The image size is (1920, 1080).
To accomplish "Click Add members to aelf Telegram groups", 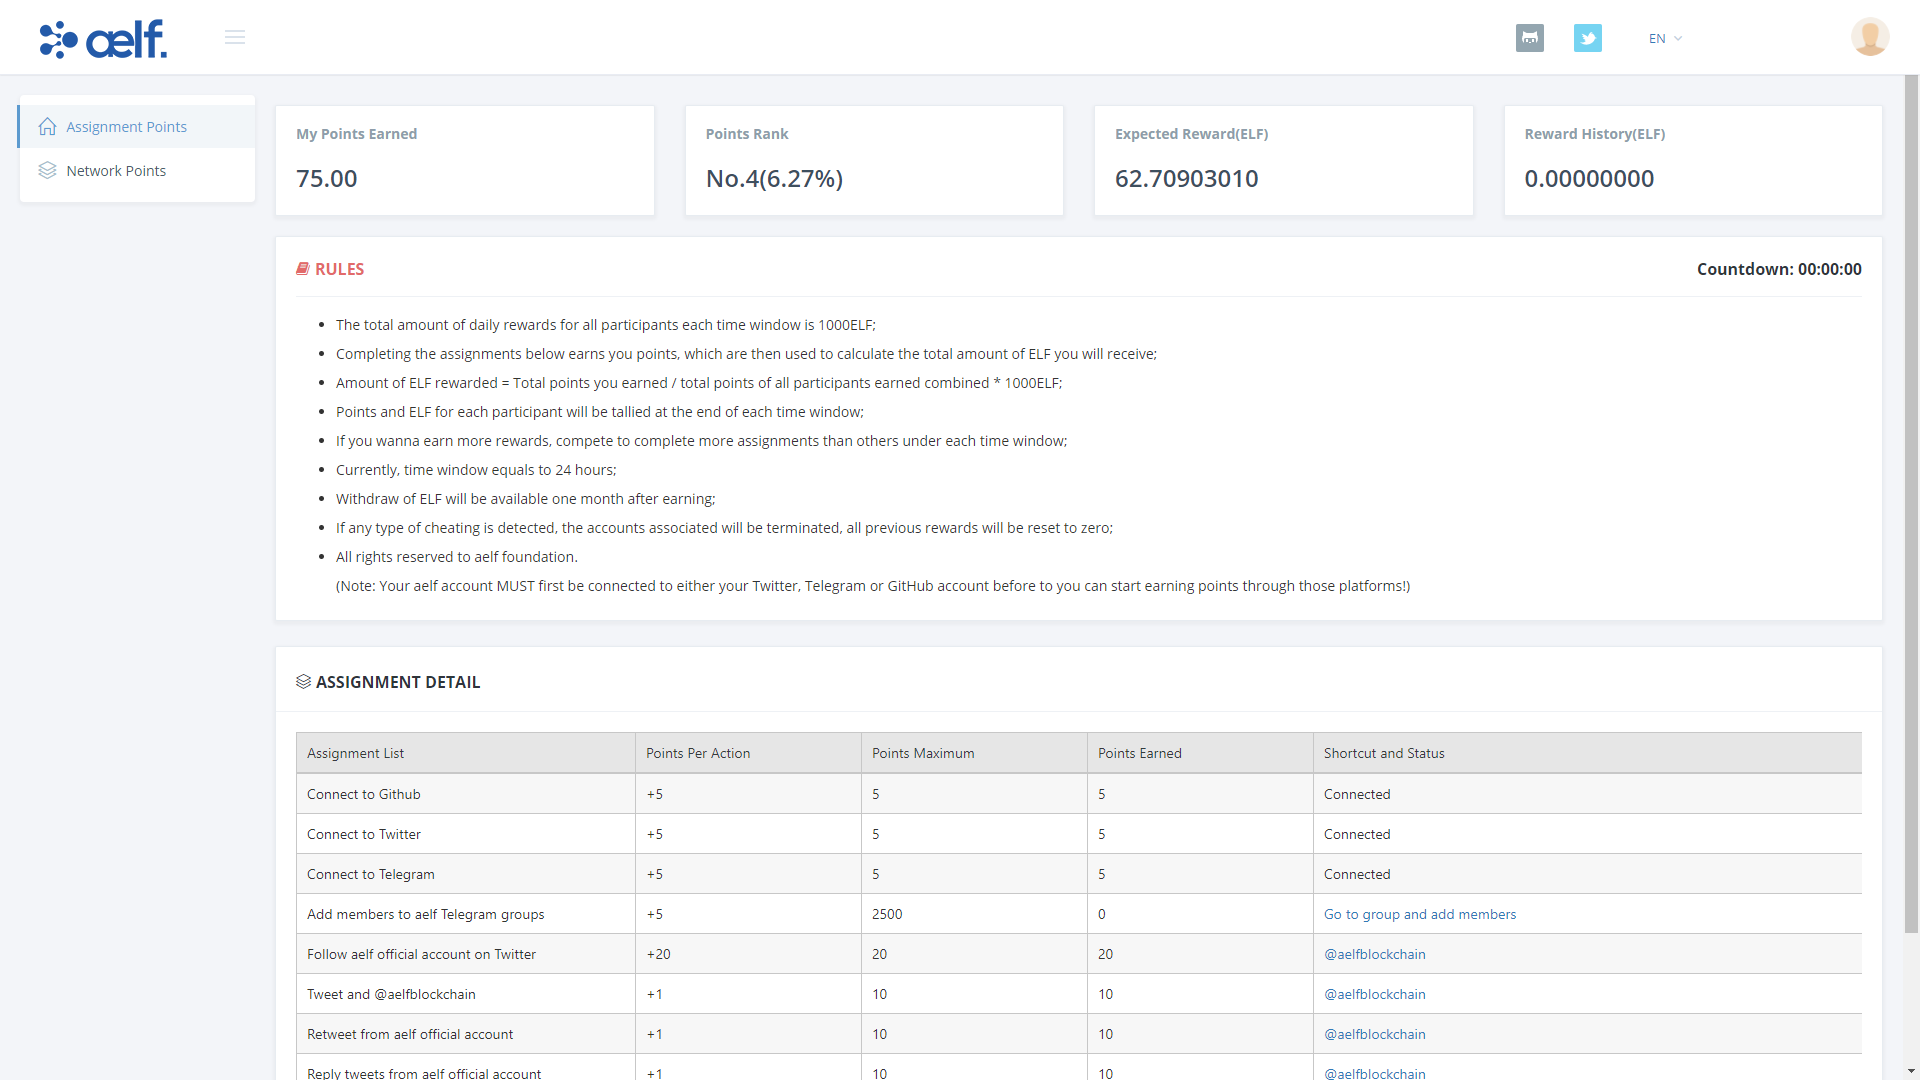I will pyautogui.click(x=425, y=914).
